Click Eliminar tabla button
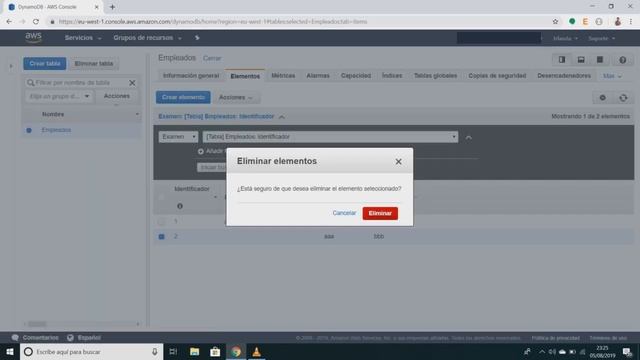This screenshot has width=640, height=360. coord(93,64)
